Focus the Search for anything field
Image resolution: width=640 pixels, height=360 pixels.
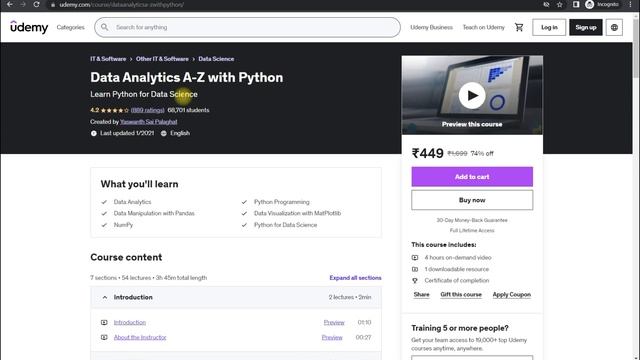(x=247, y=27)
